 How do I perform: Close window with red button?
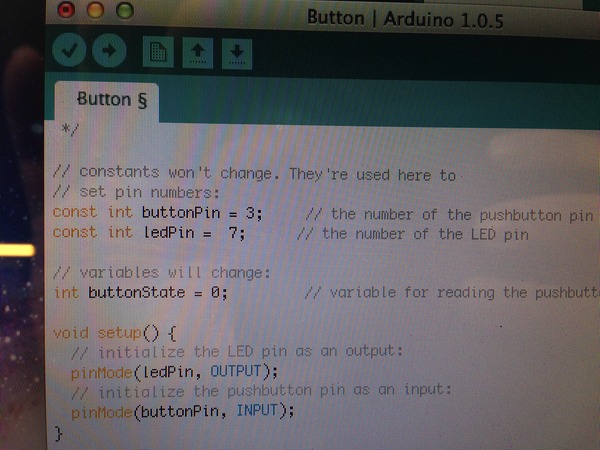click(x=66, y=10)
